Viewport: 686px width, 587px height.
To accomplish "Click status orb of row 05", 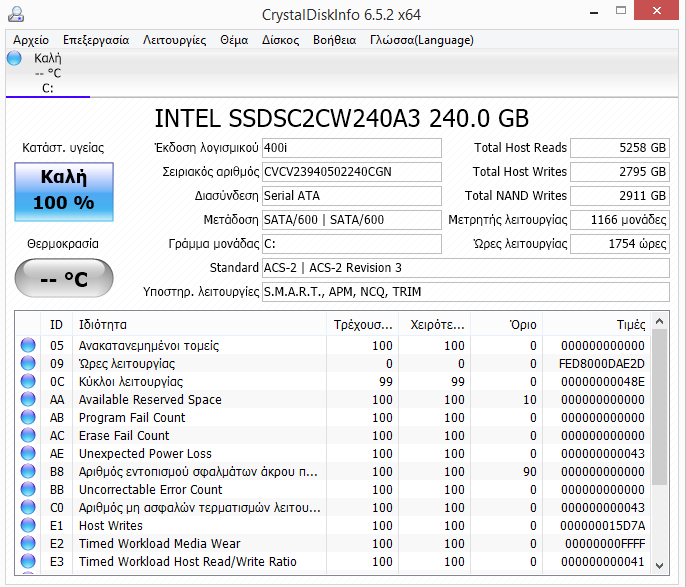I will [28, 345].
